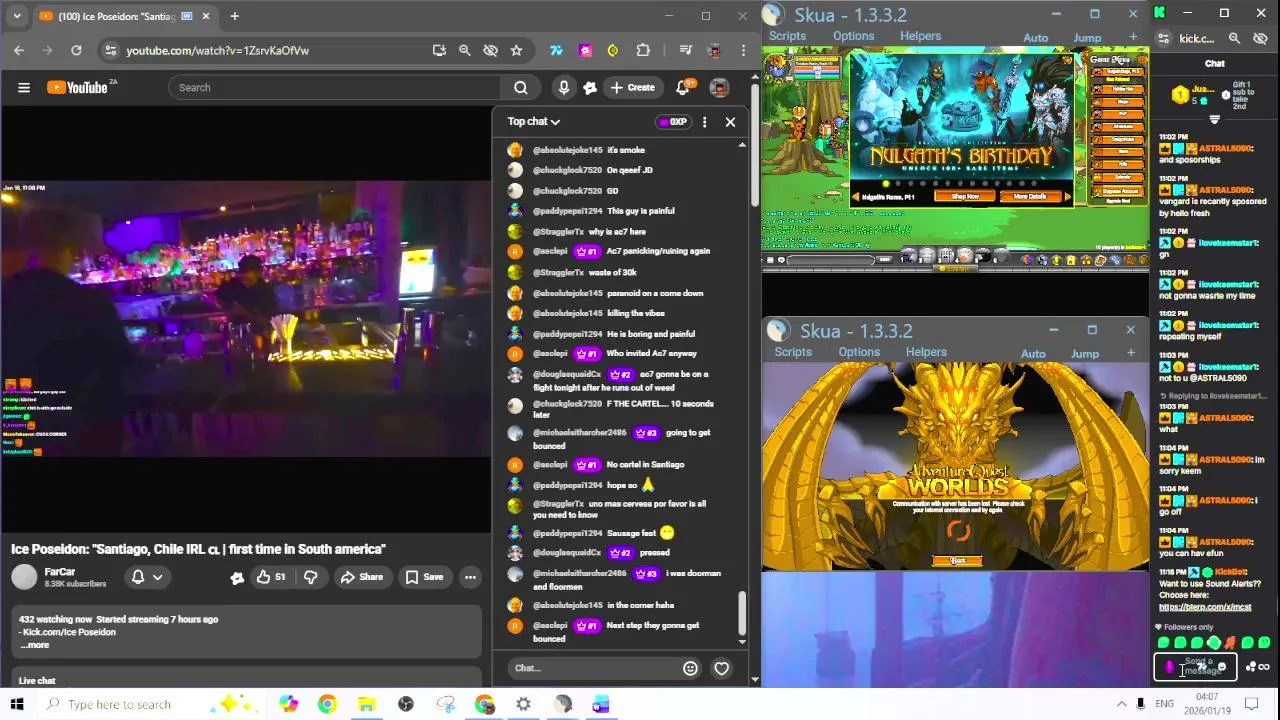Share the video via Share button

pos(361,577)
